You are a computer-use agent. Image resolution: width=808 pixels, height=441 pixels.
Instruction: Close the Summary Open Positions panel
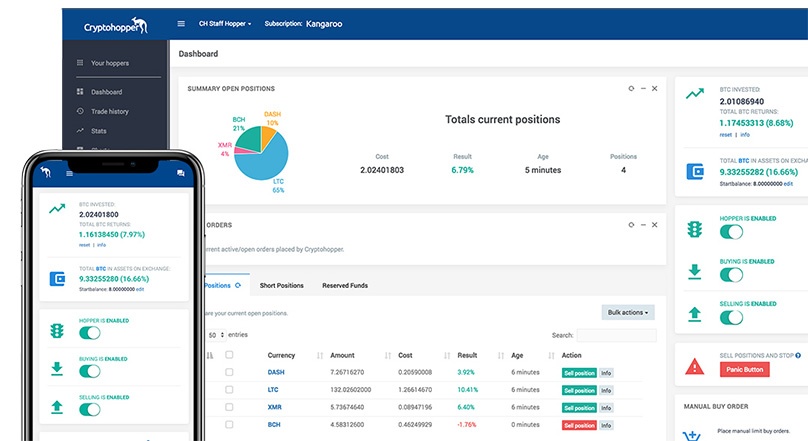[x=654, y=89]
